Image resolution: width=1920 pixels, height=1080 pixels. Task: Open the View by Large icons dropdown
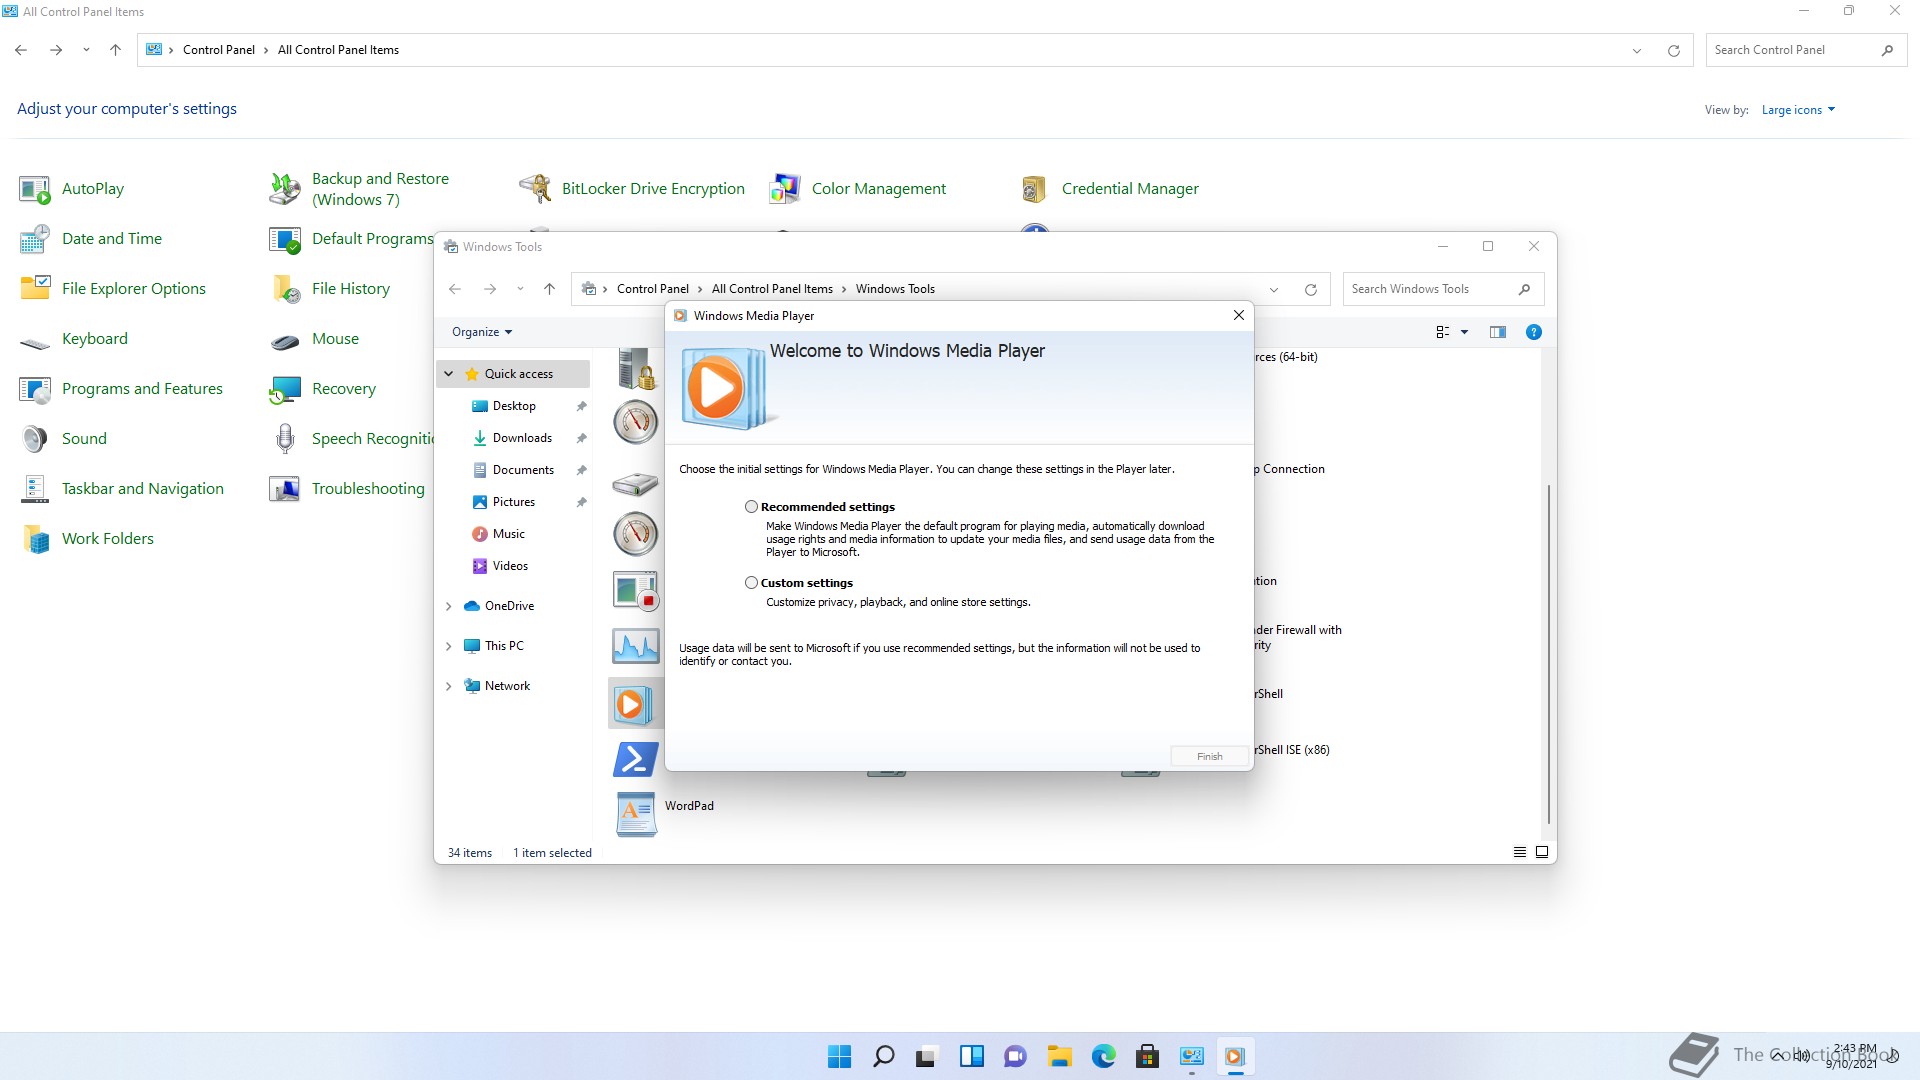pos(1798,110)
